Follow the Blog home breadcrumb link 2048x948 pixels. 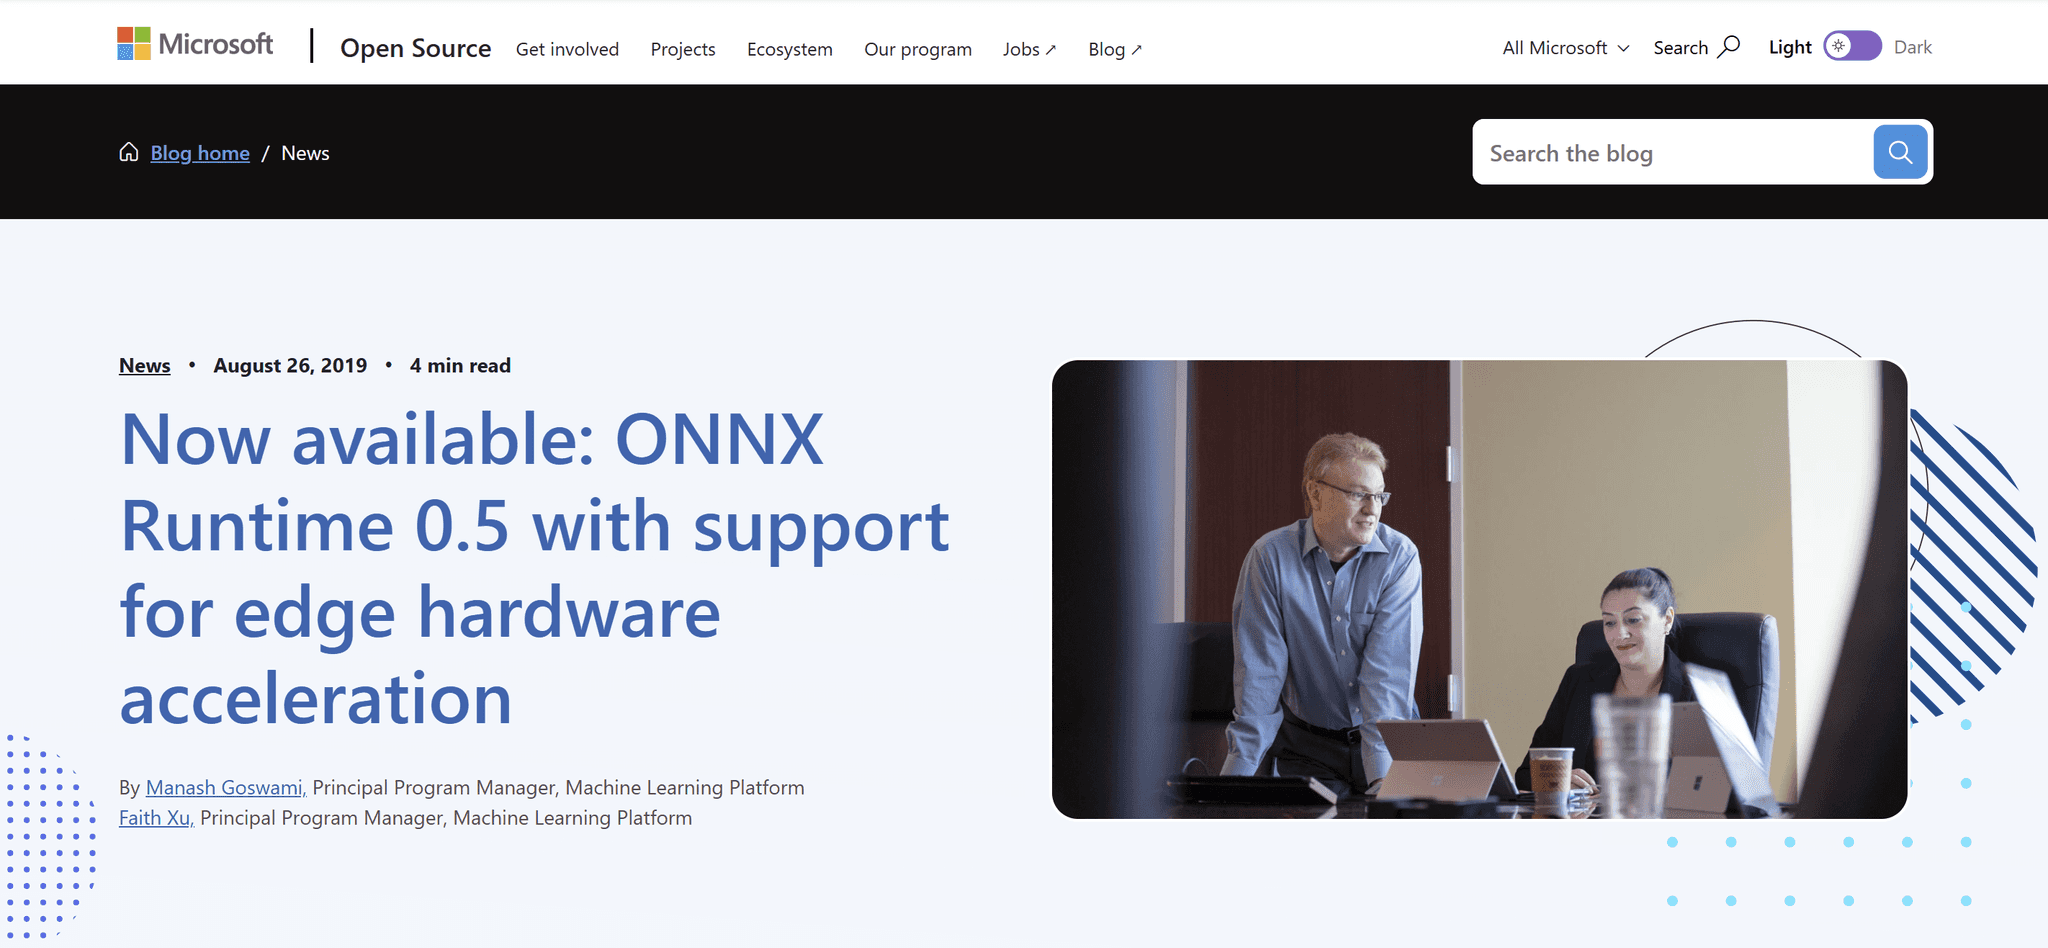tap(200, 153)
